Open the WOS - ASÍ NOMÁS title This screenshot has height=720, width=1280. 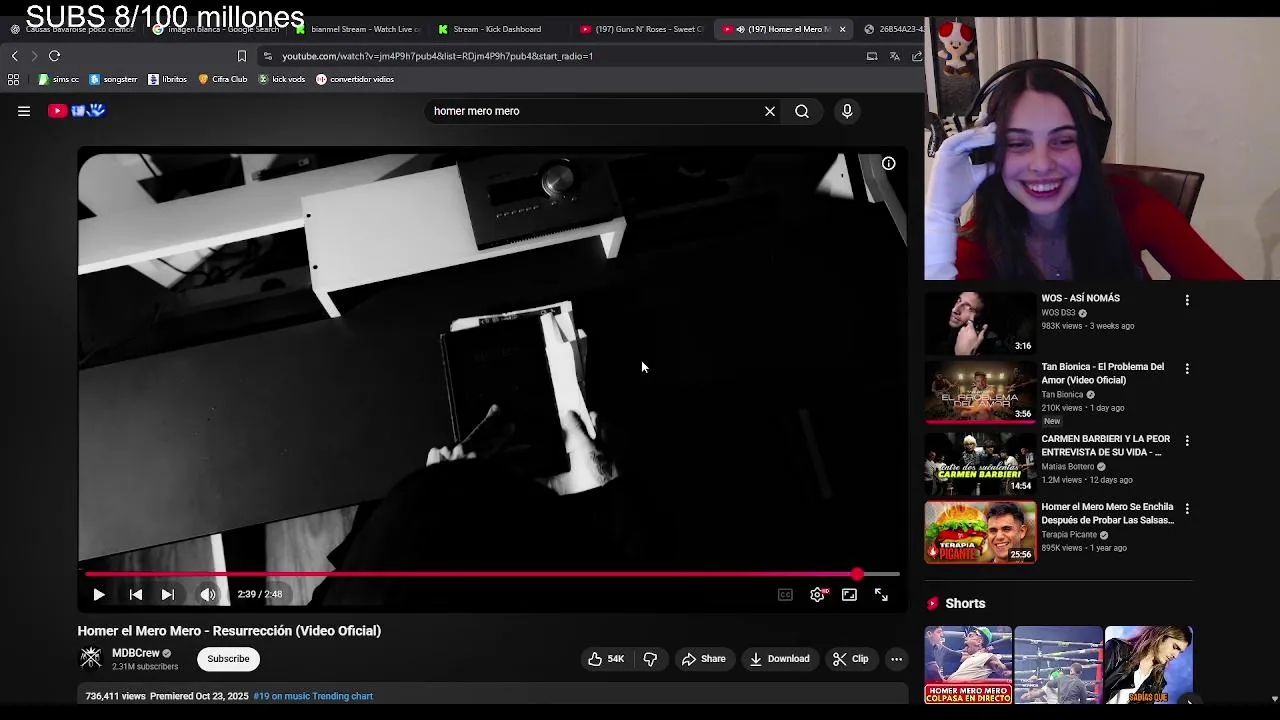pos(1080,298)
